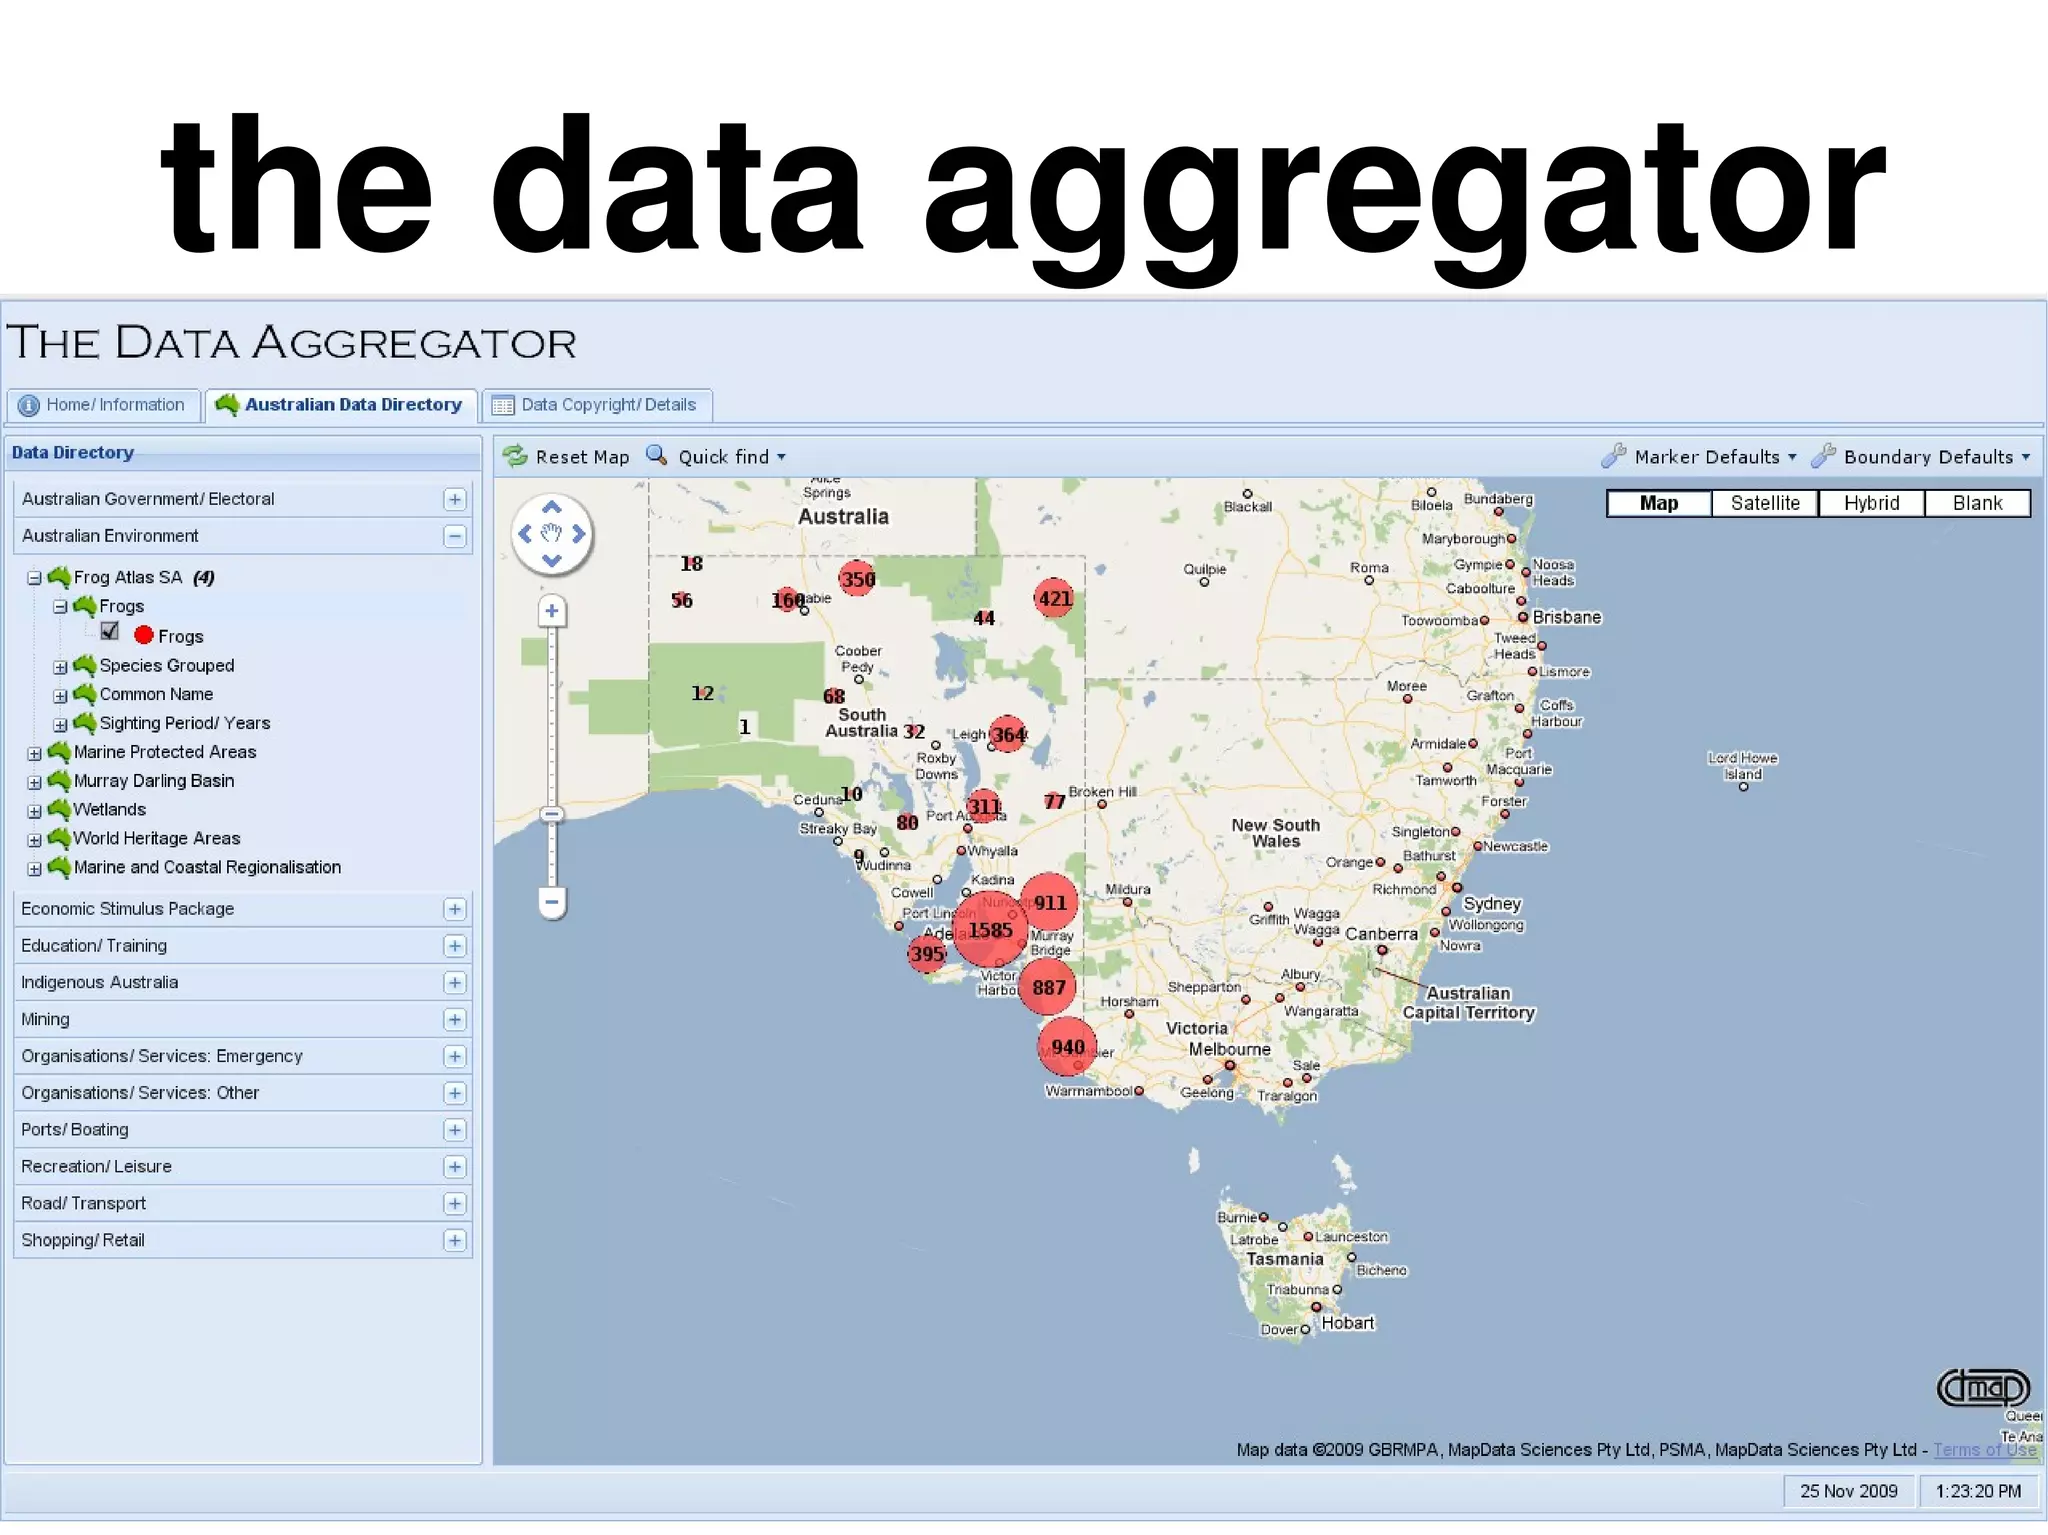Screen dimensions: 2048x1535
Task: Click the 421 frog cluster marker
Action: point(1054,598)
